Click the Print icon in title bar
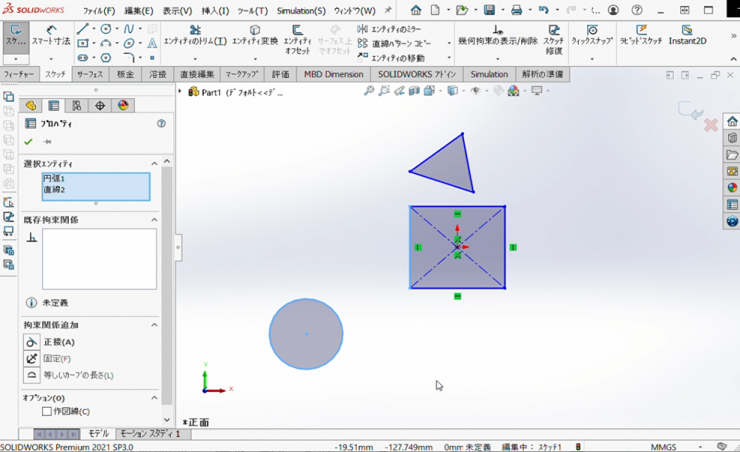This screenshot has height=452, width=740. 516,10
